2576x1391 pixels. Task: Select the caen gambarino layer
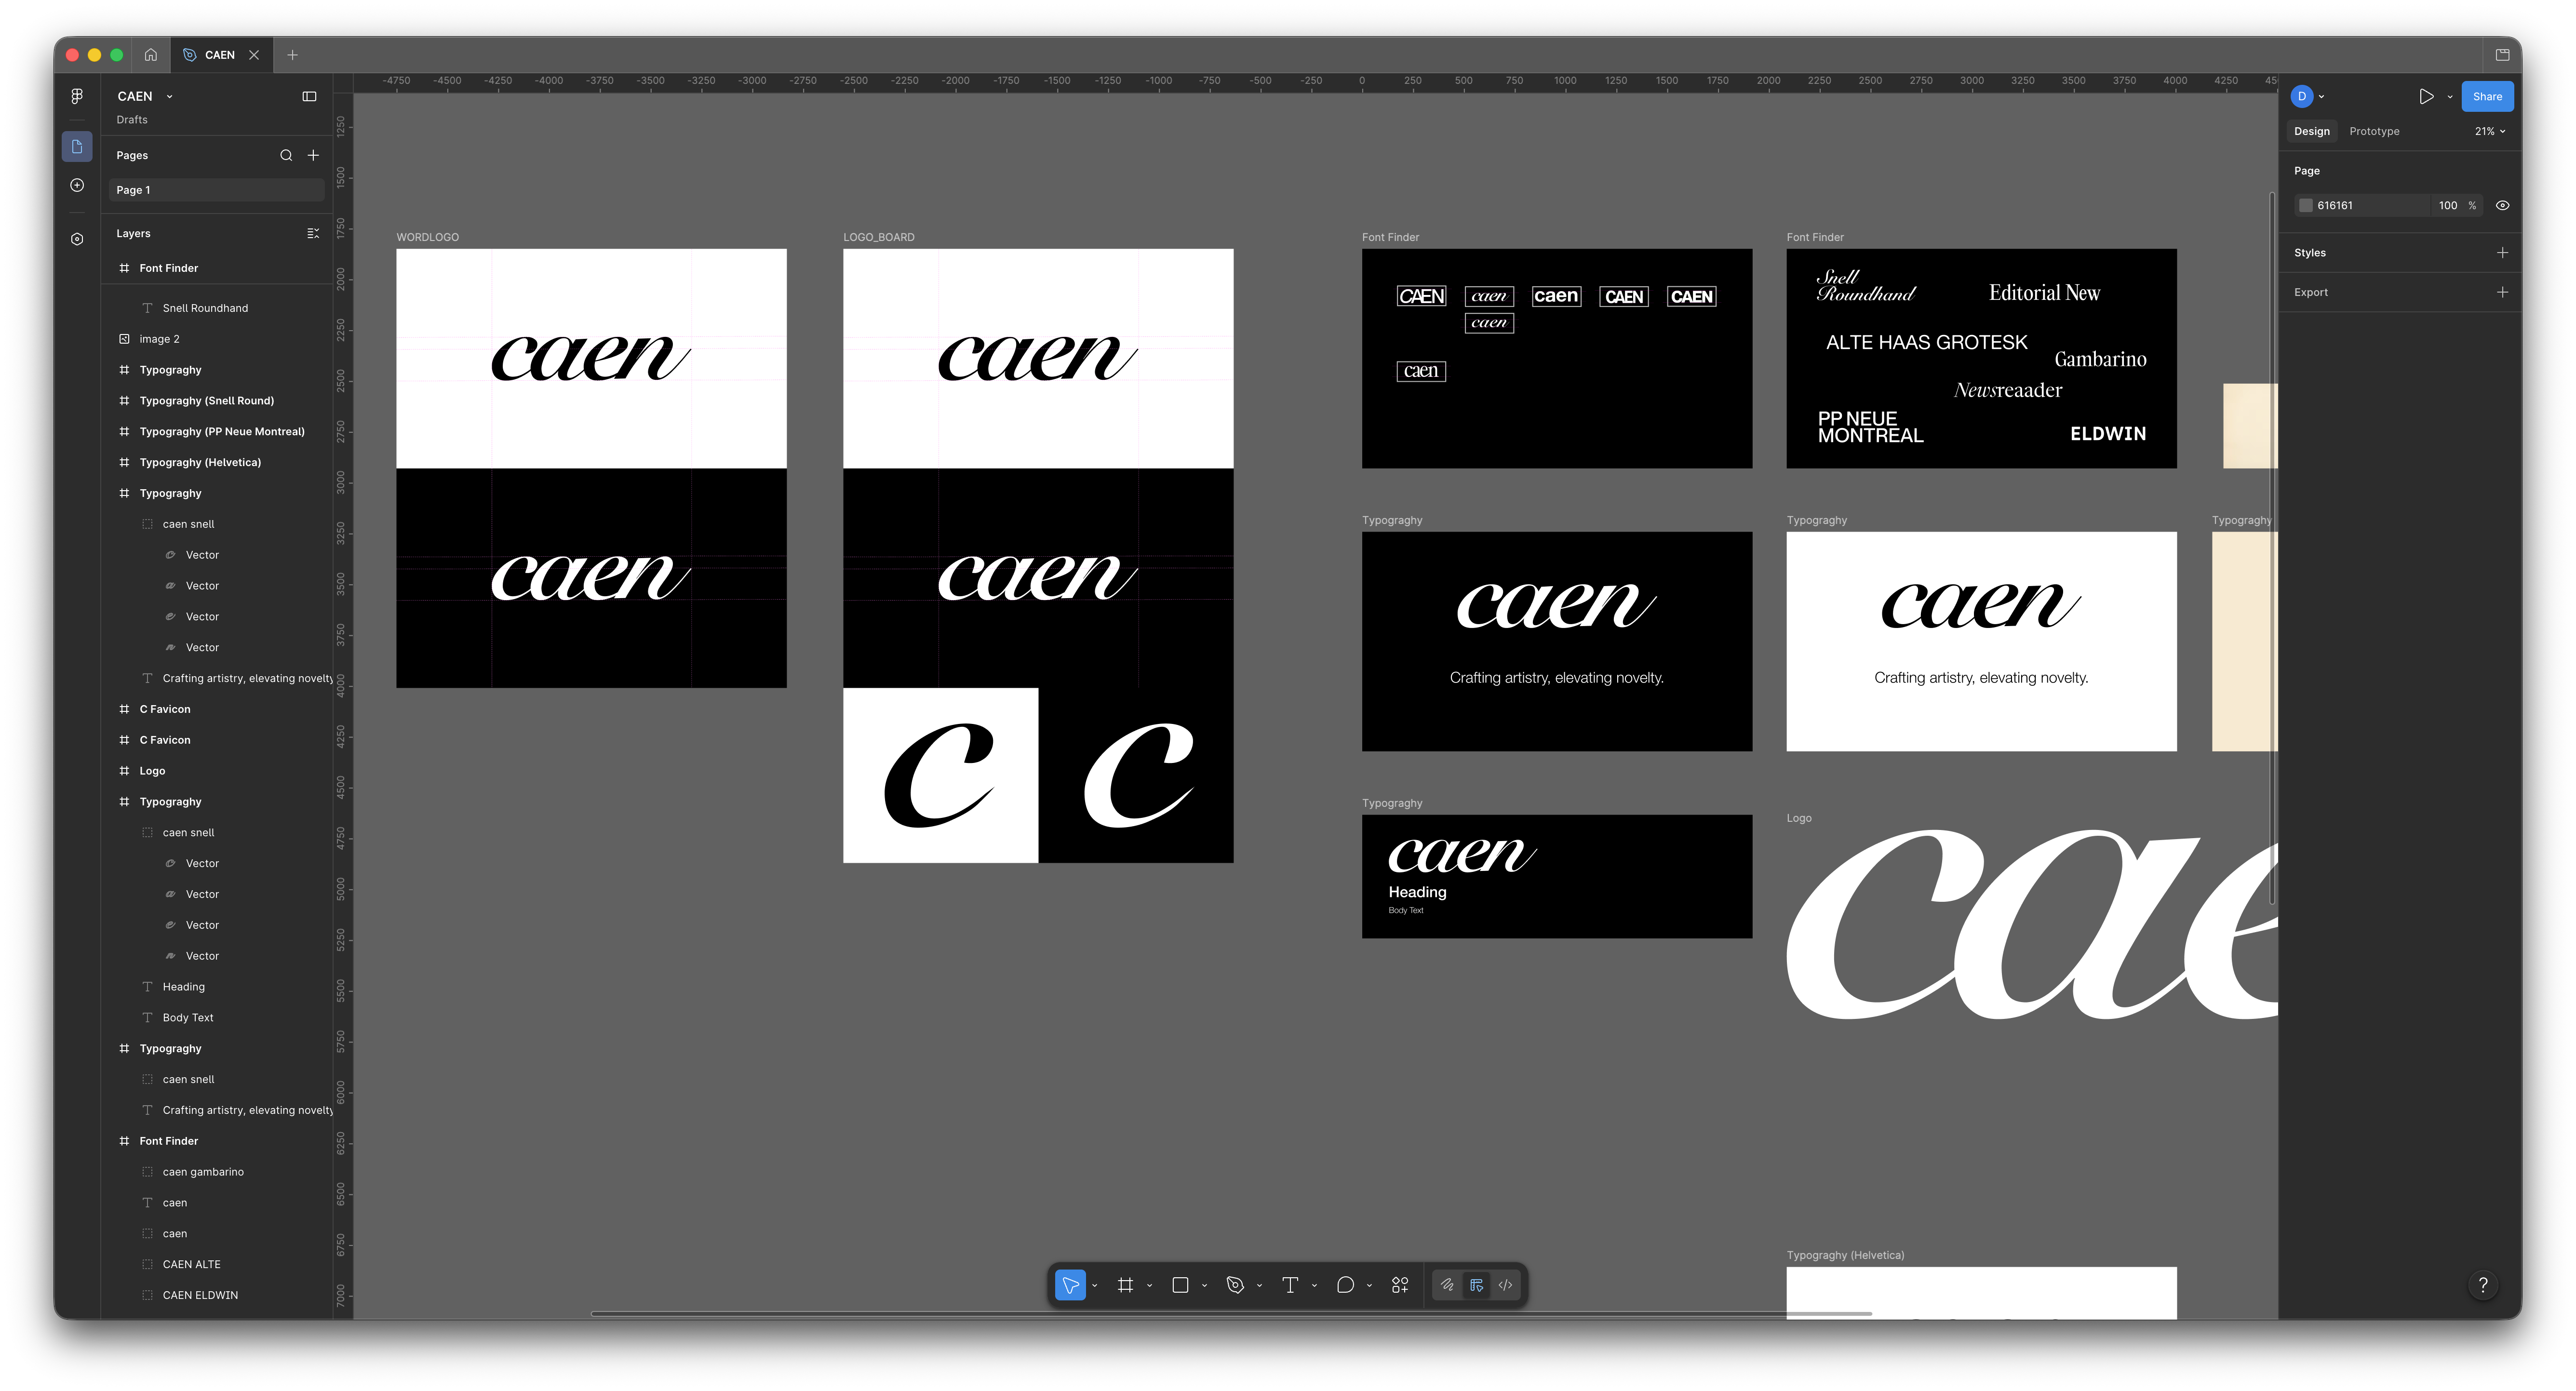click(217, 1172)
